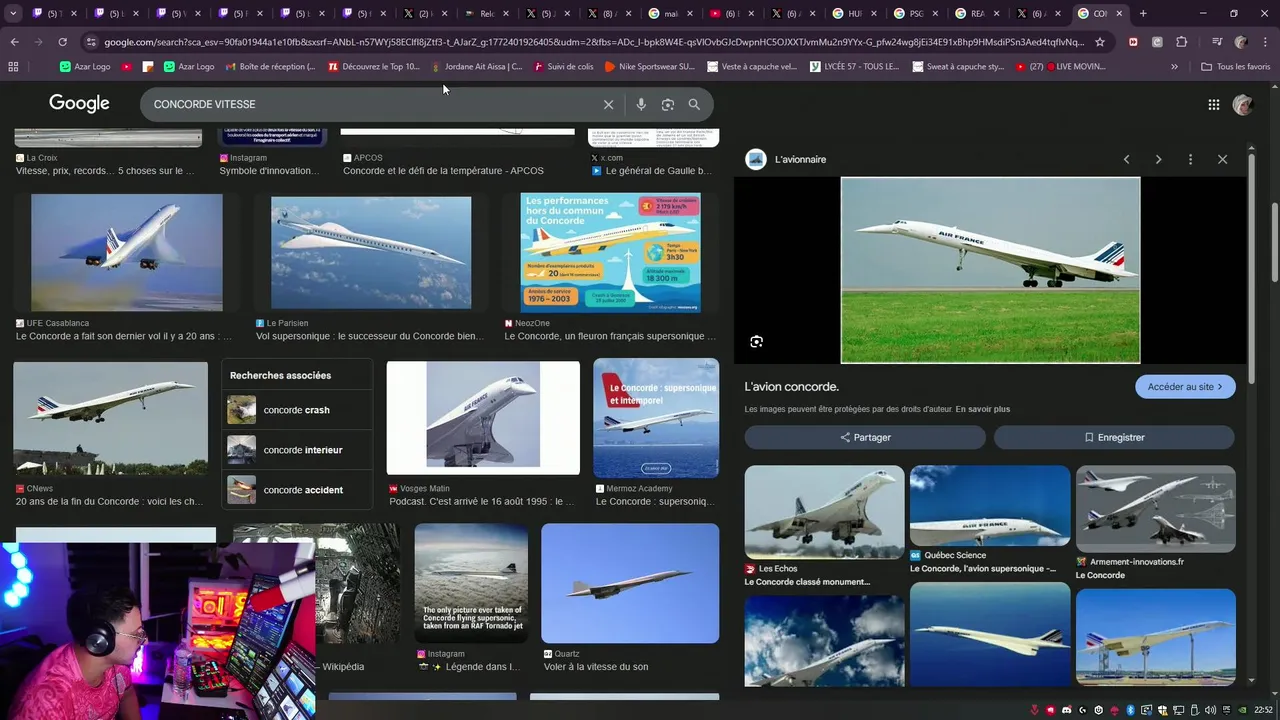Click the Partager button
The image size is (1280, 720).
click(865, 437)
